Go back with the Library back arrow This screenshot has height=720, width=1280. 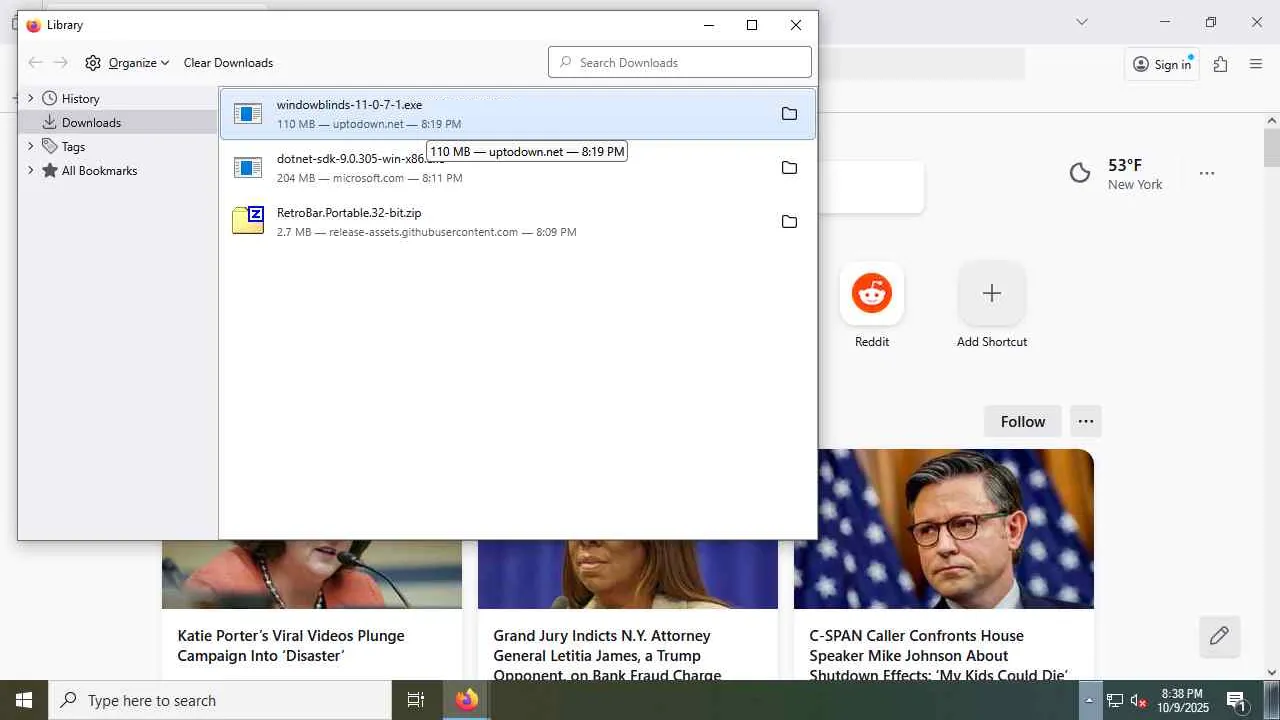(35, 63)
